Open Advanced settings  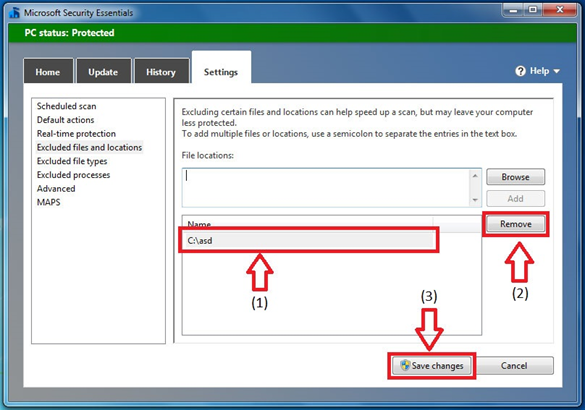[56, 189]
